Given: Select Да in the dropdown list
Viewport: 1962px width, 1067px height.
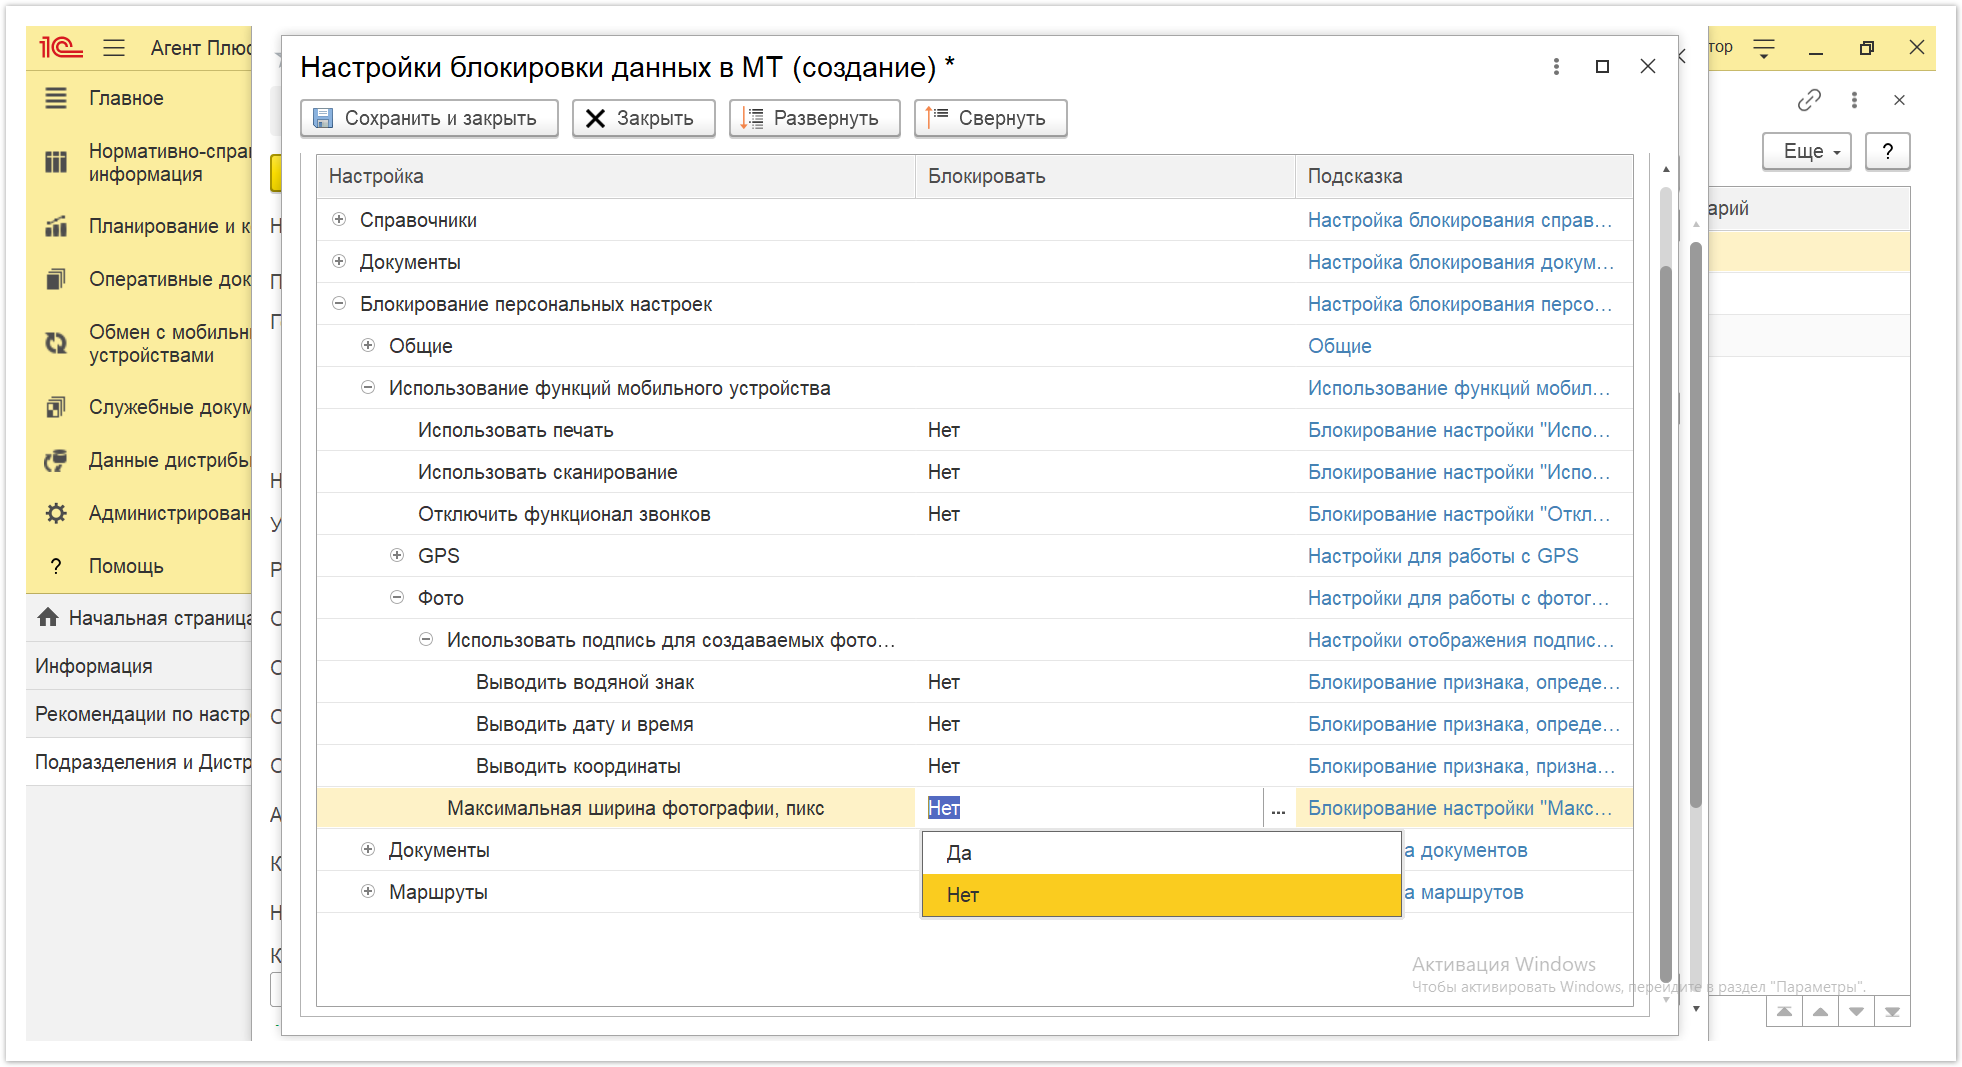Looking at the screenshot, I should pyautogui.click(x=1161, y=853).
